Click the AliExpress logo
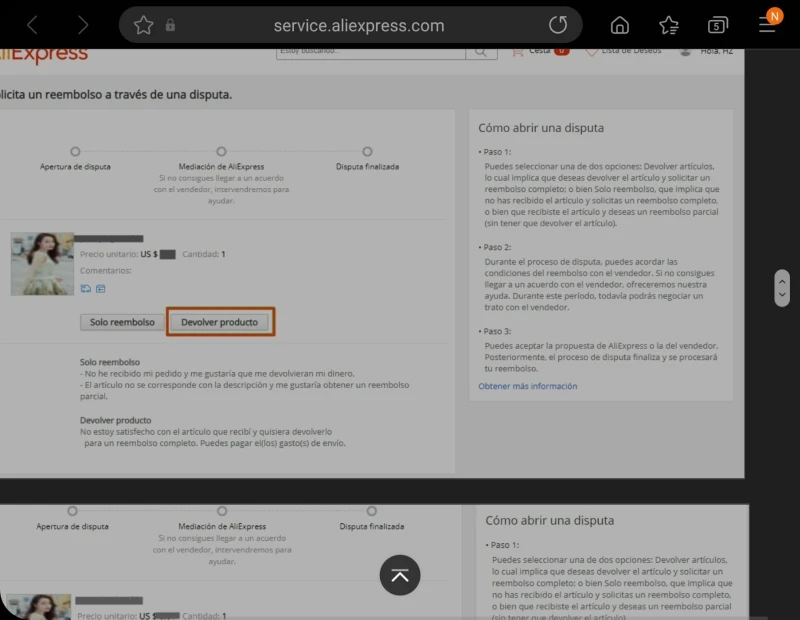800x620 pixels. click(44, 55)
